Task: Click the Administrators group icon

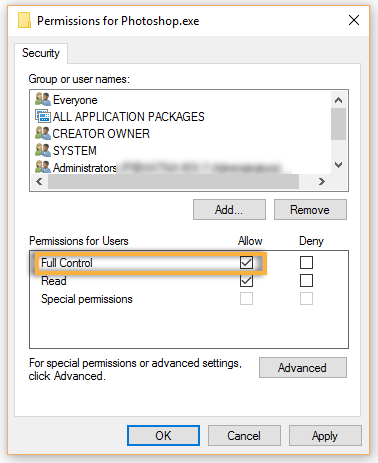Action: [43, 167]
